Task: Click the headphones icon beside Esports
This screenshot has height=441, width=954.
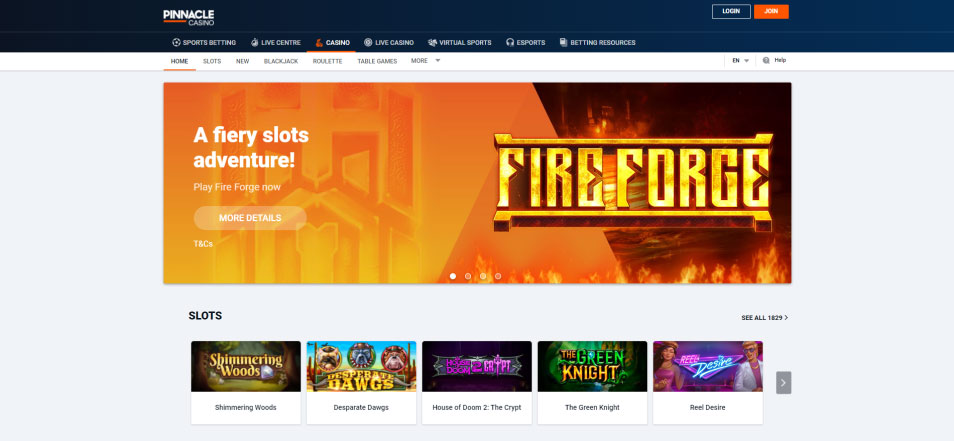Action: [x=510, y=43]
